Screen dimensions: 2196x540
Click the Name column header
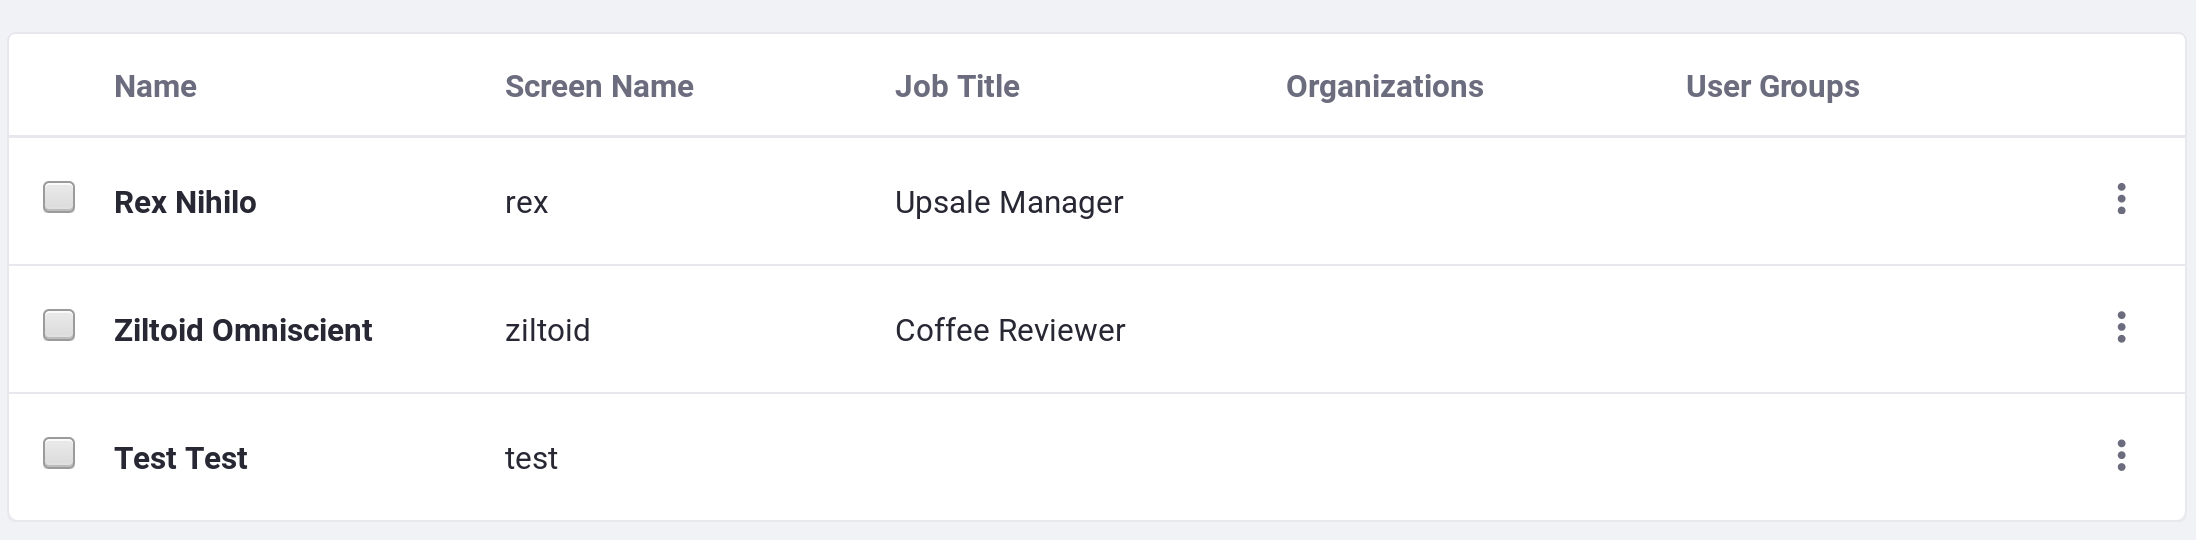[155, 87]
